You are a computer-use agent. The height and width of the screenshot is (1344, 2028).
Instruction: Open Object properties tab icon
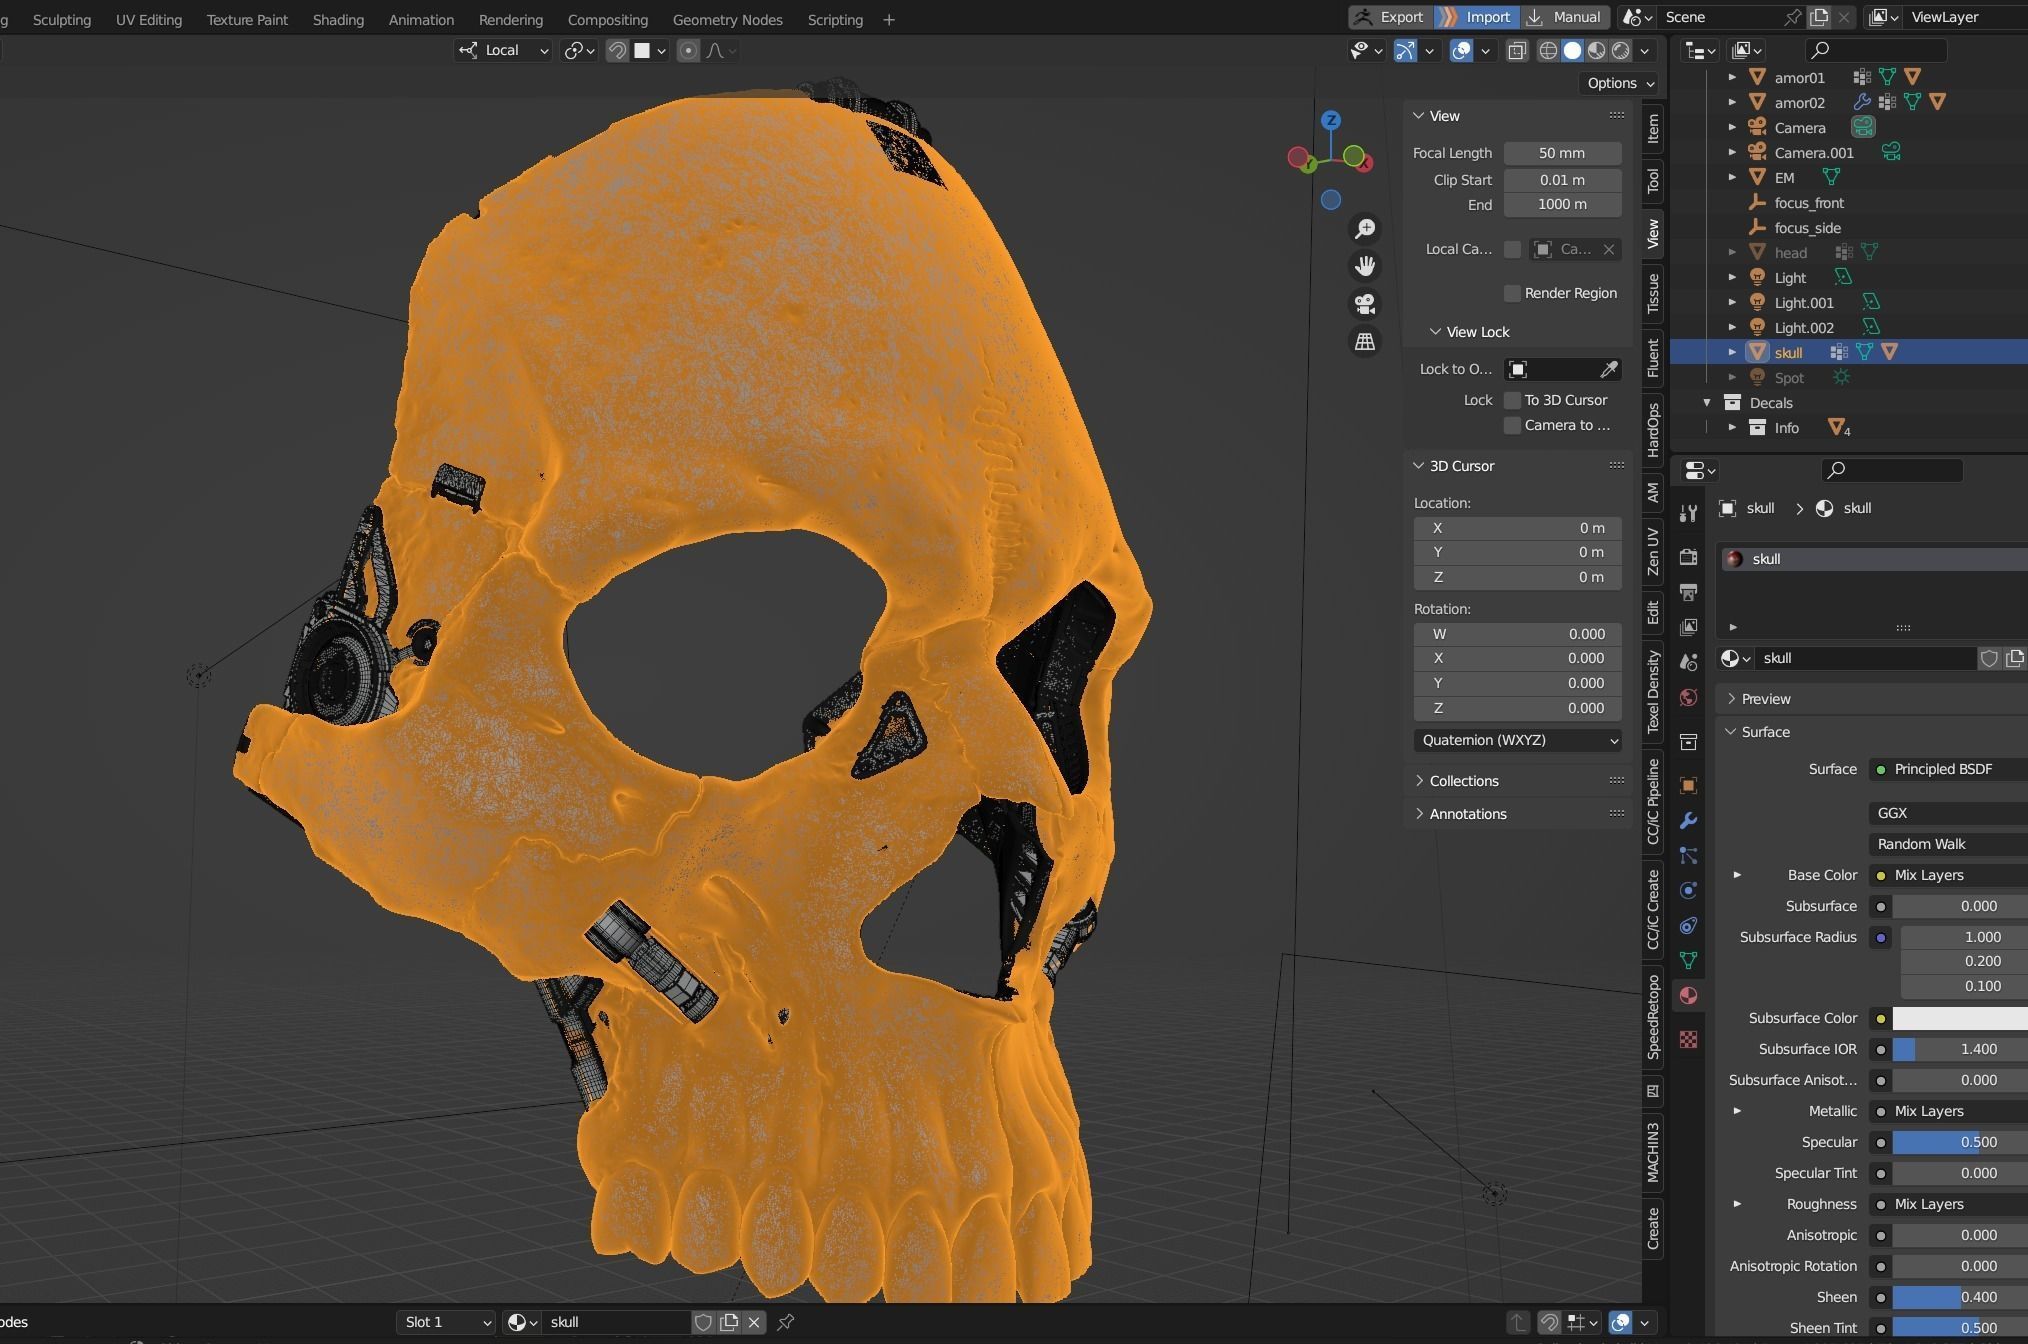[x=1689, y=786]
